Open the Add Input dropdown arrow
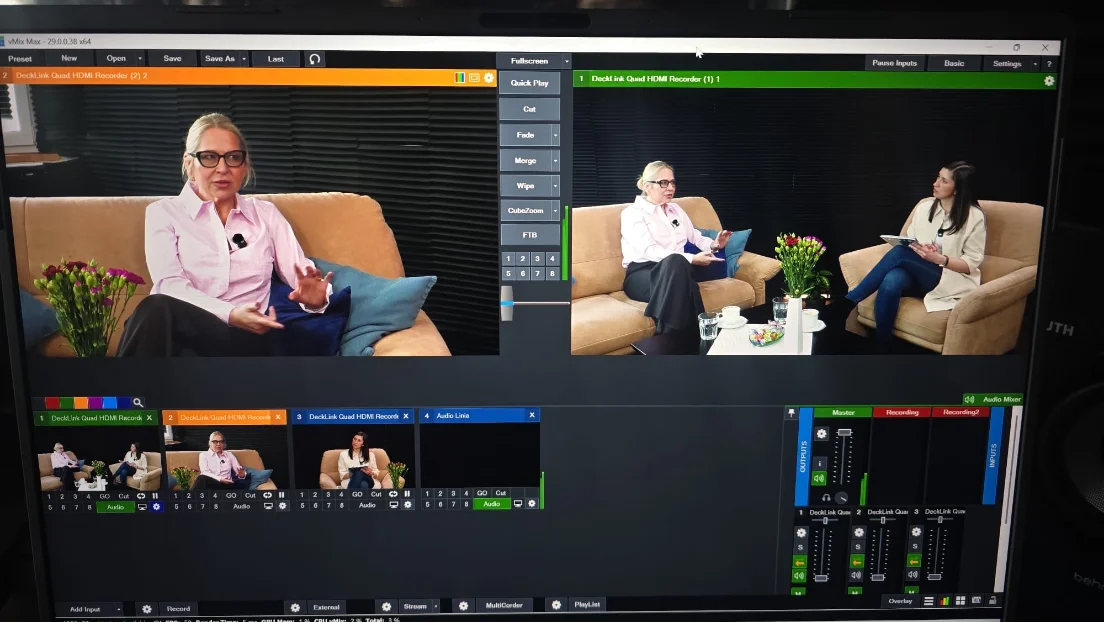 [118, 609]
